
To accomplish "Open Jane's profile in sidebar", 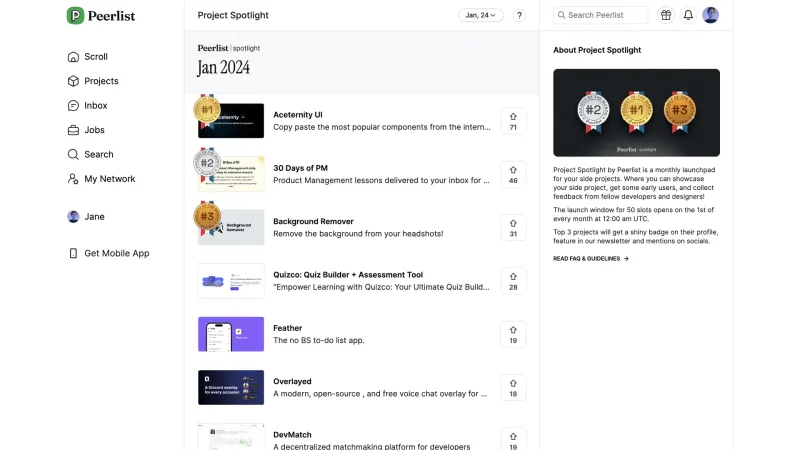I will tap(86, 217).
